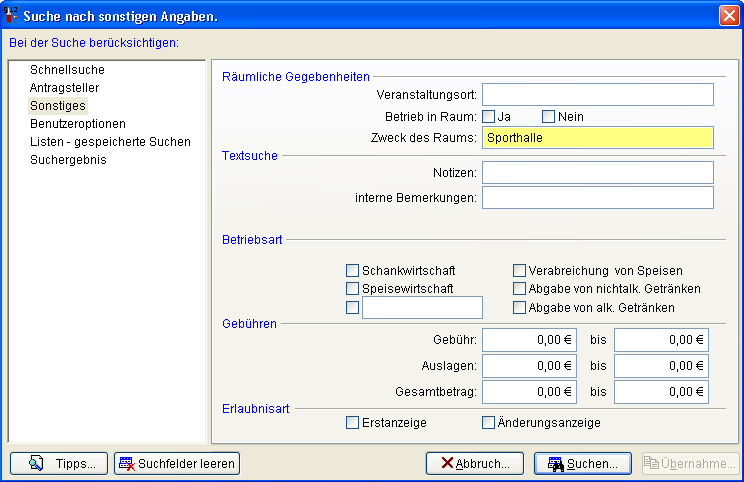Check Verabreichung von Speisen option
Viewport: 744px width, 482px height.
tap(520, 270)
